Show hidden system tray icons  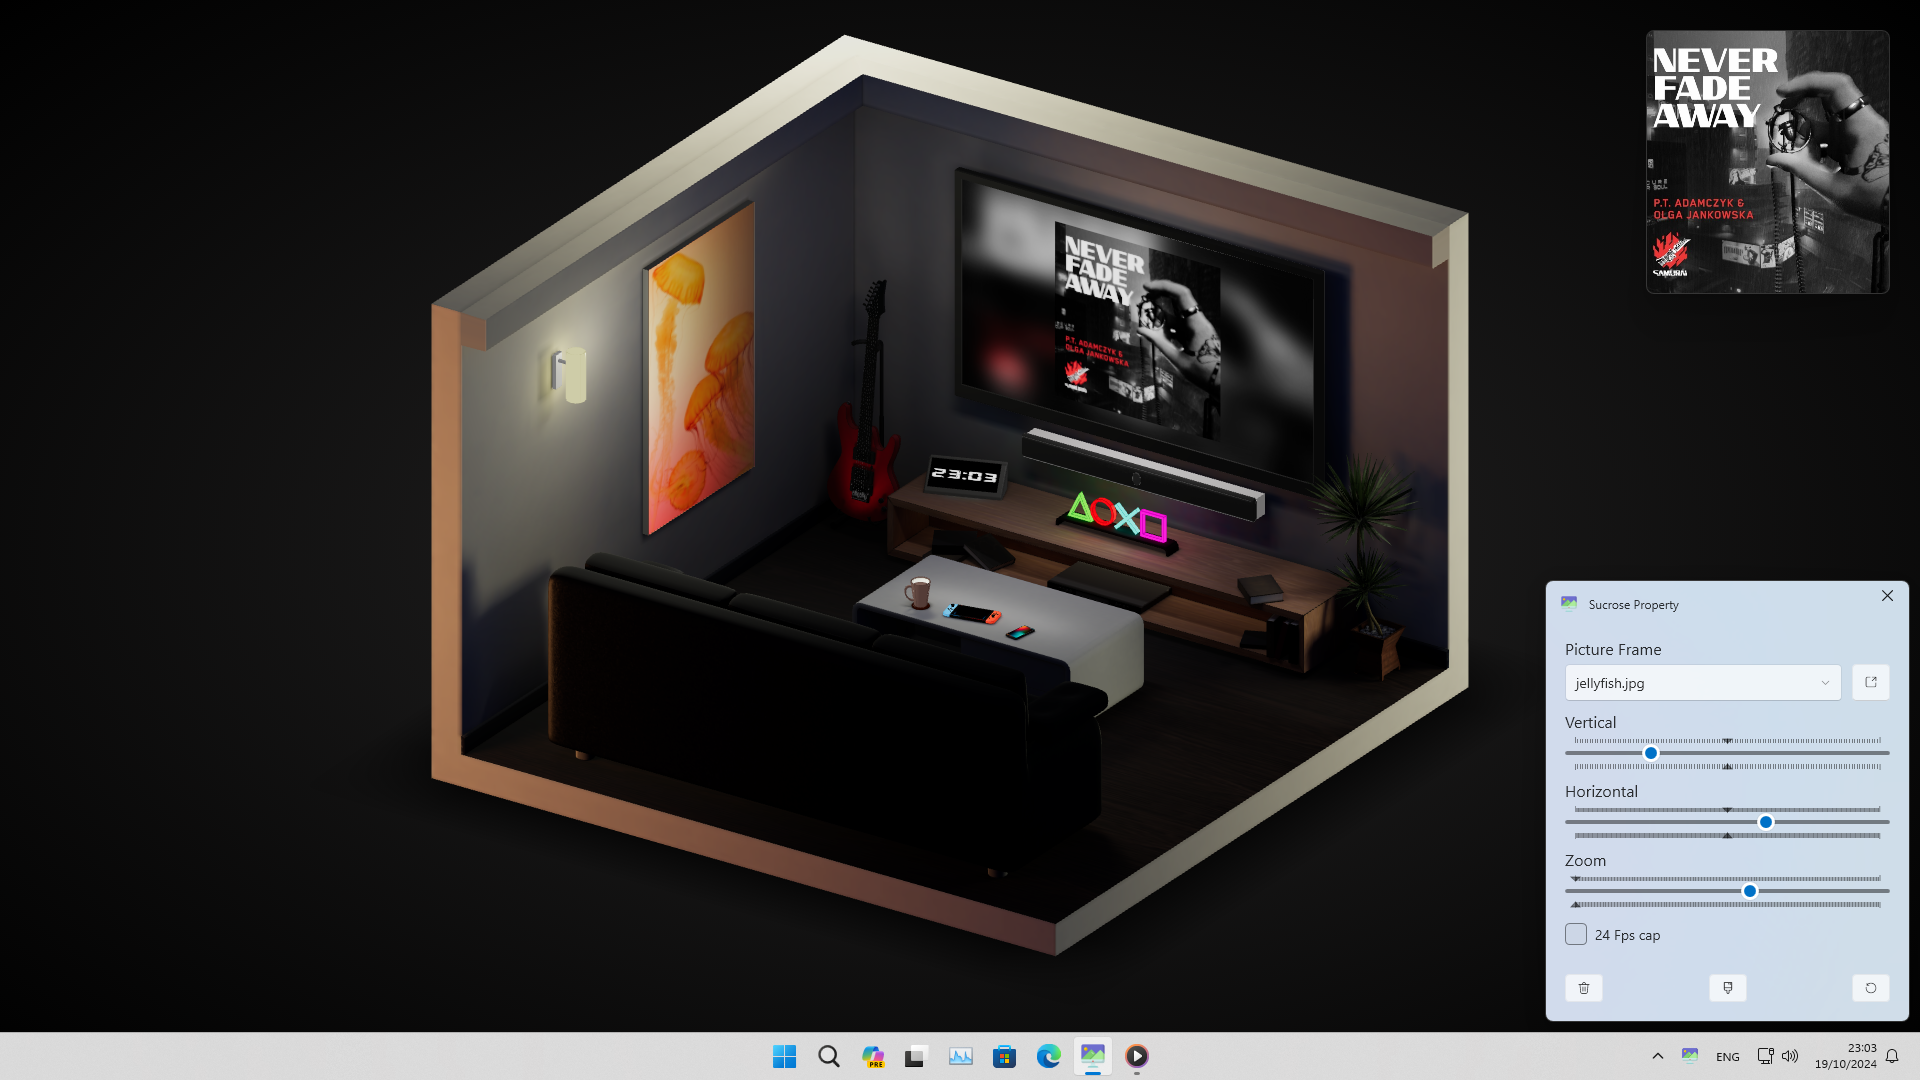point(1657,1056)
